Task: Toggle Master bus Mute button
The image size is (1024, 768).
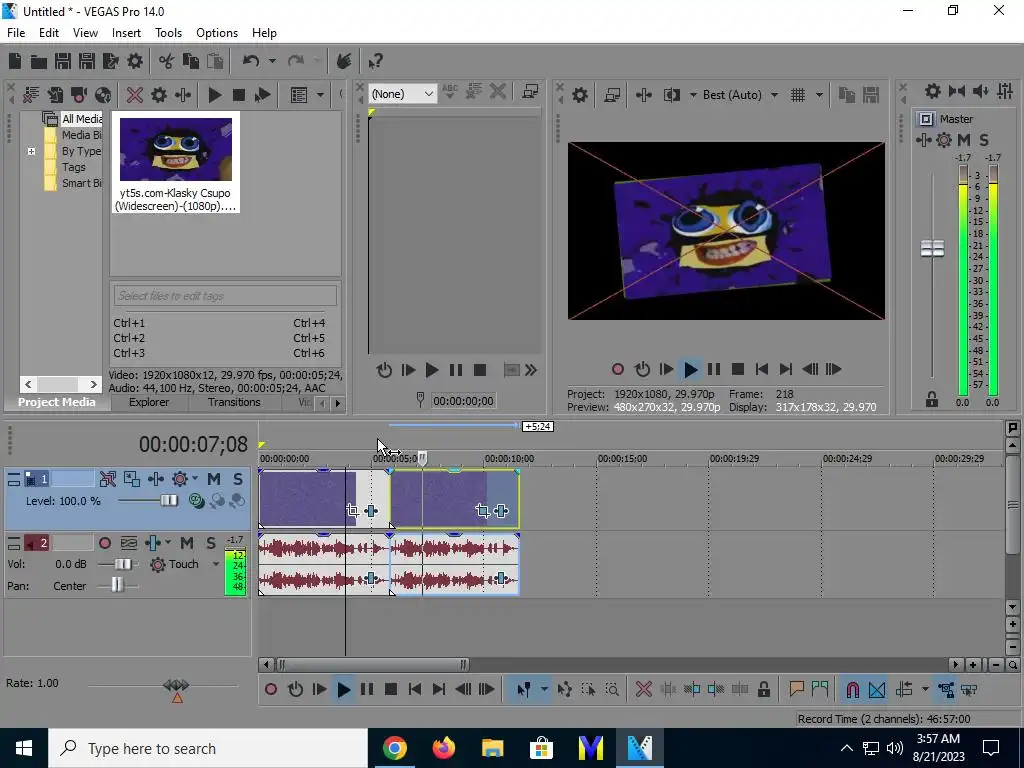Action: (x=964, y=140)
